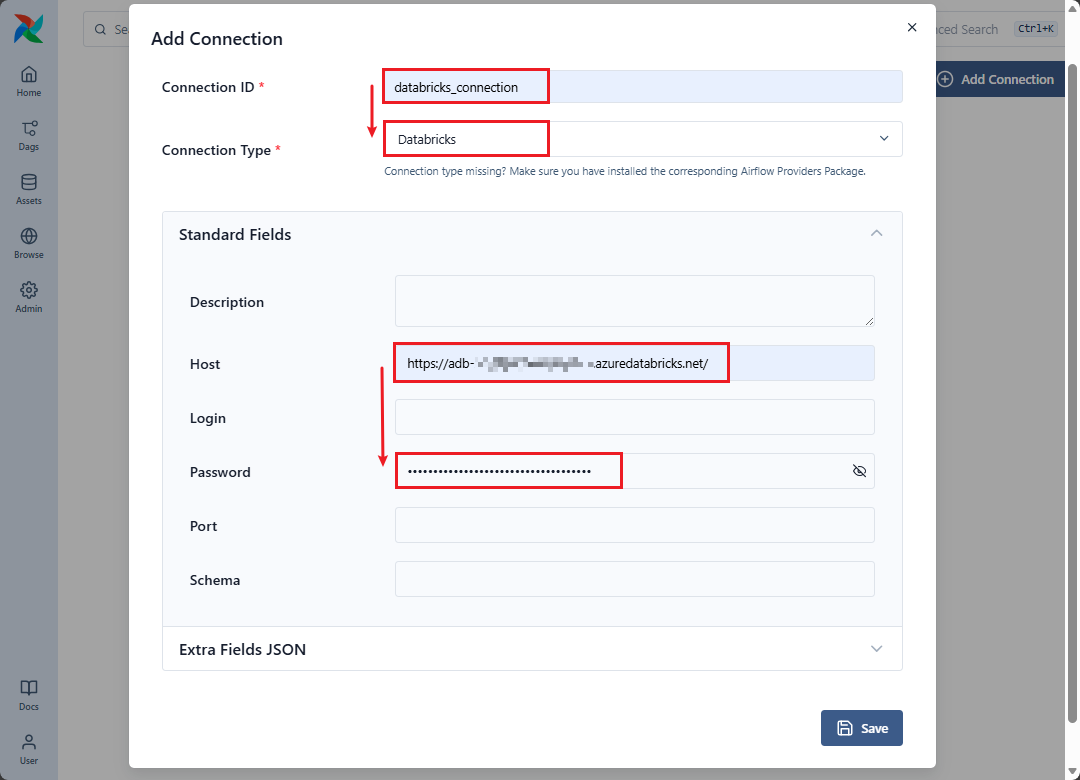Image resolution: width=1080 pixels, height=780 pixels.
Task: Open the Assets sidebar icon
Action: pyautogui.click(x=29, y=188)
